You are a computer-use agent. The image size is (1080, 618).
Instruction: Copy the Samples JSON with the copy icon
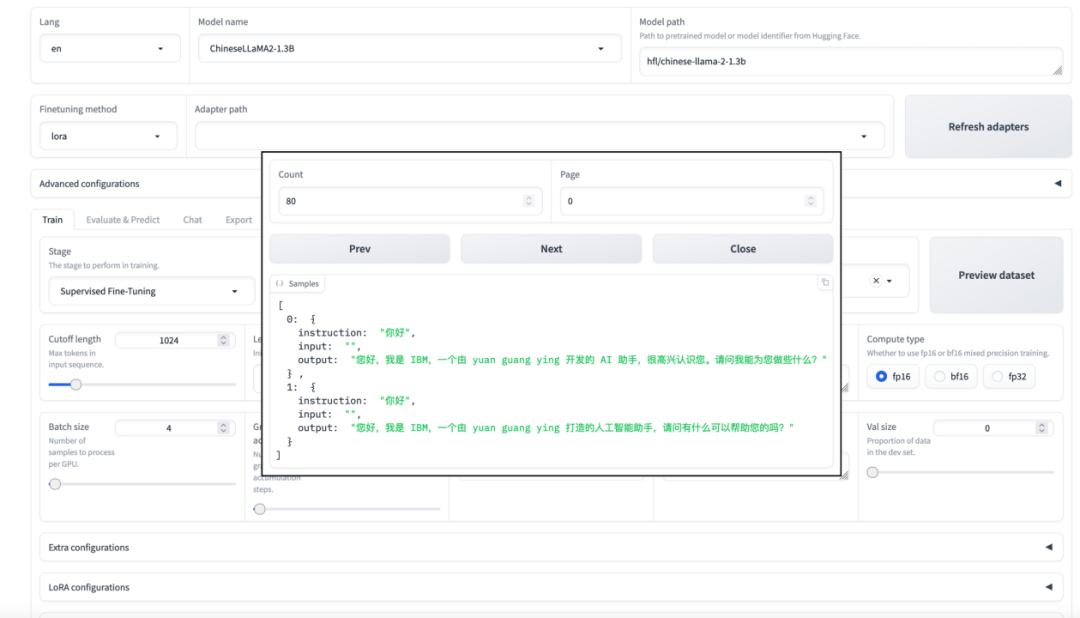click(x=825, y=282)
